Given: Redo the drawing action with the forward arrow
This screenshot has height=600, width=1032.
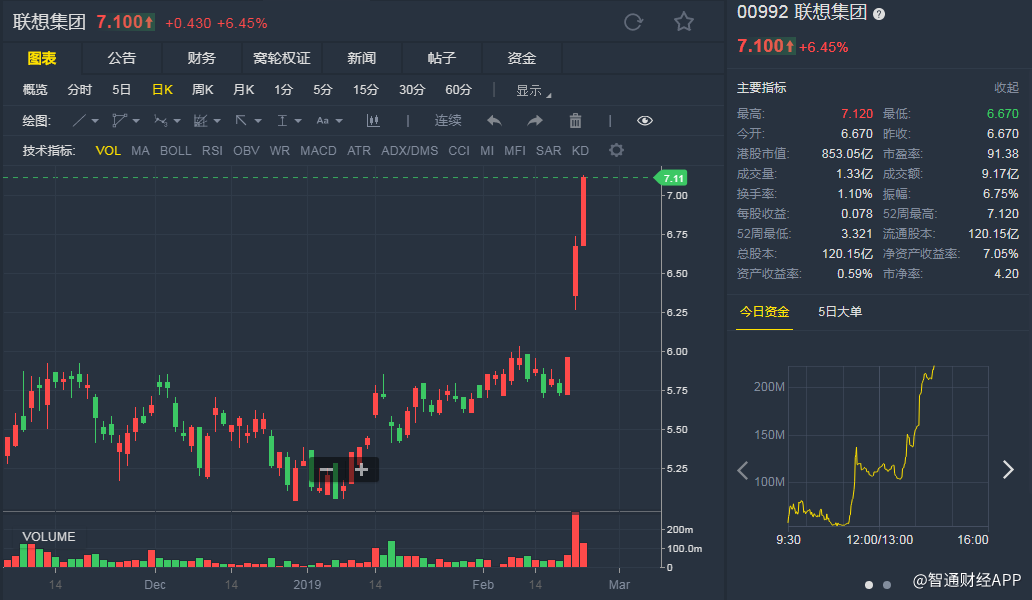Looking at the screenshot, I should tap(534, 120).
